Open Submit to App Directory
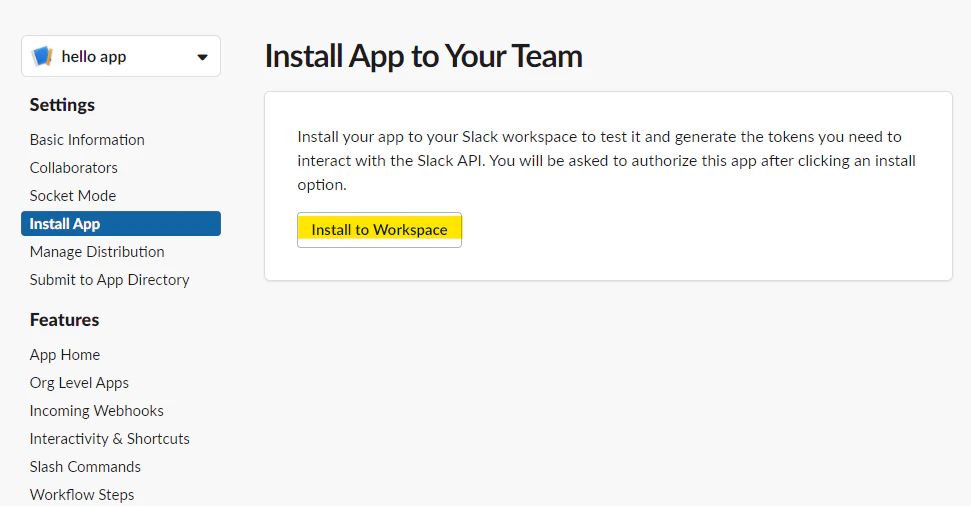The height and width of the screenshot is (506, 971). pyautogui.click(x=109, y=280)
